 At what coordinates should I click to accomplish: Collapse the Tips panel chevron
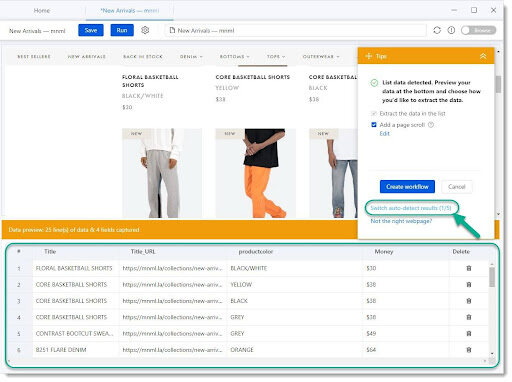click(x=483, y=56)
